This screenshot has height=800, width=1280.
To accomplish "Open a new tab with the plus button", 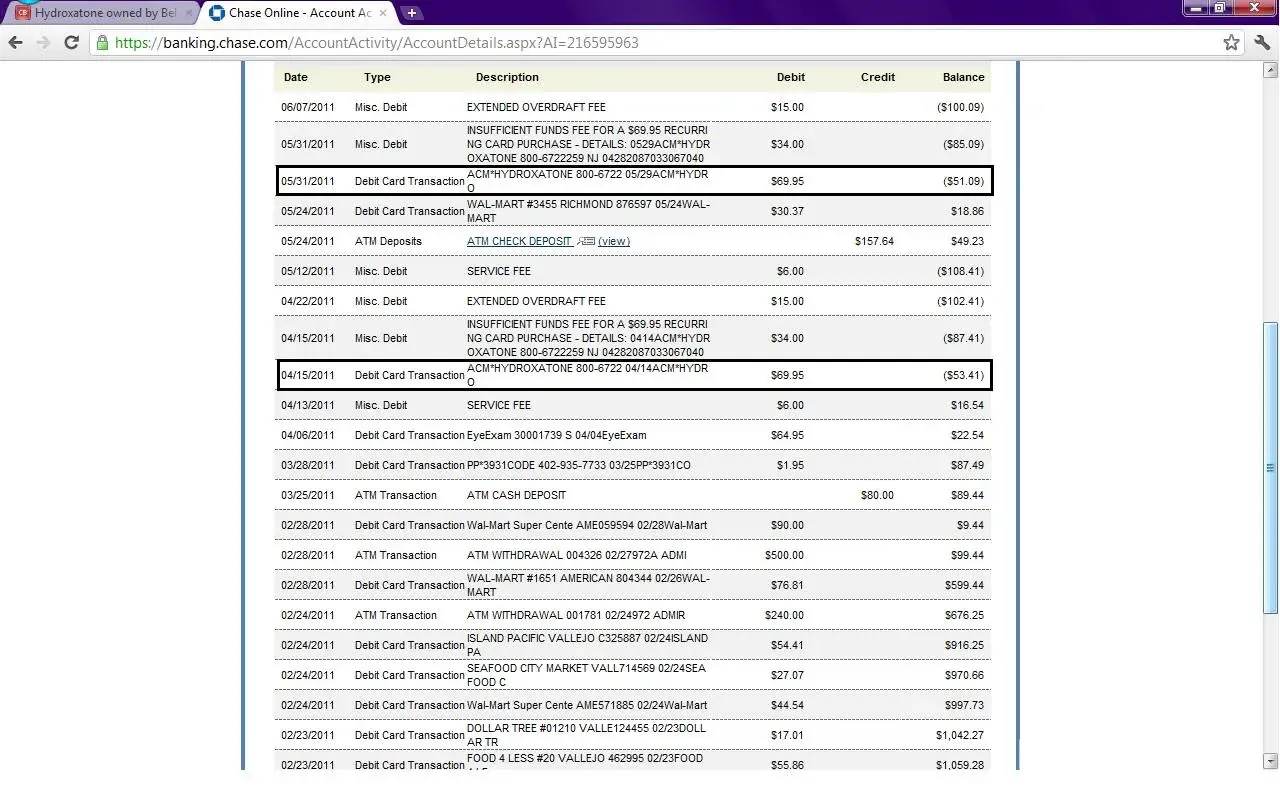I will 411,13.
